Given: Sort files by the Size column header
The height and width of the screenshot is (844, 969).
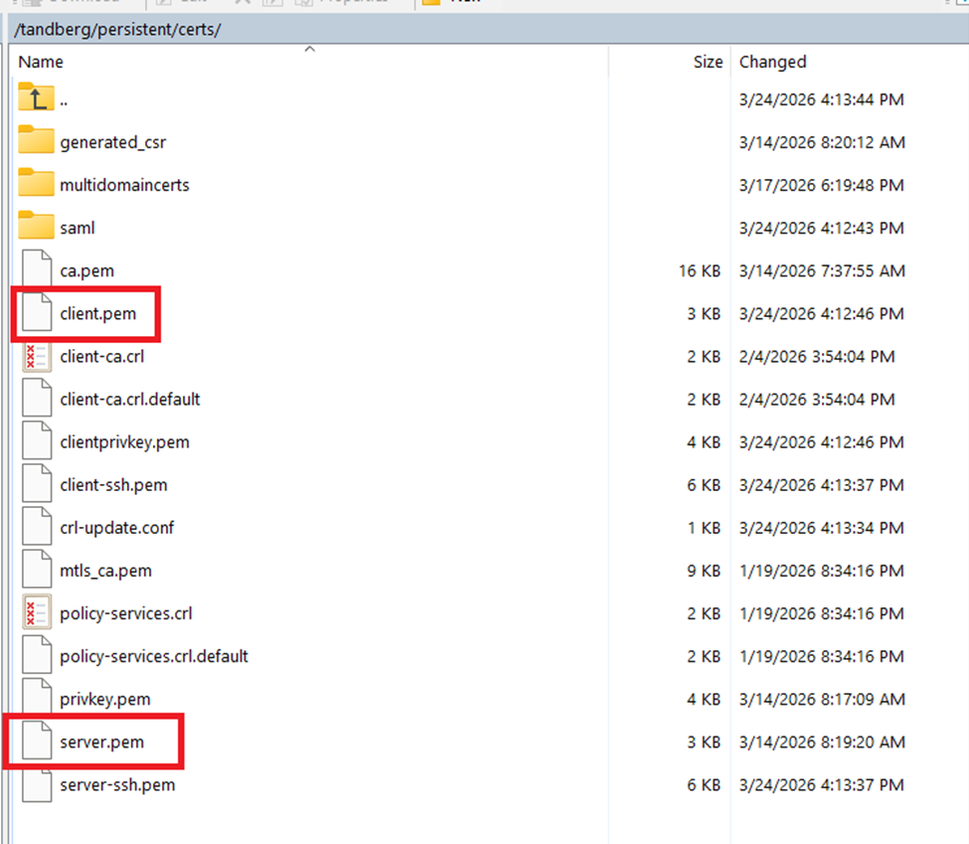Looking at the screenshot, I should [708, 62].
